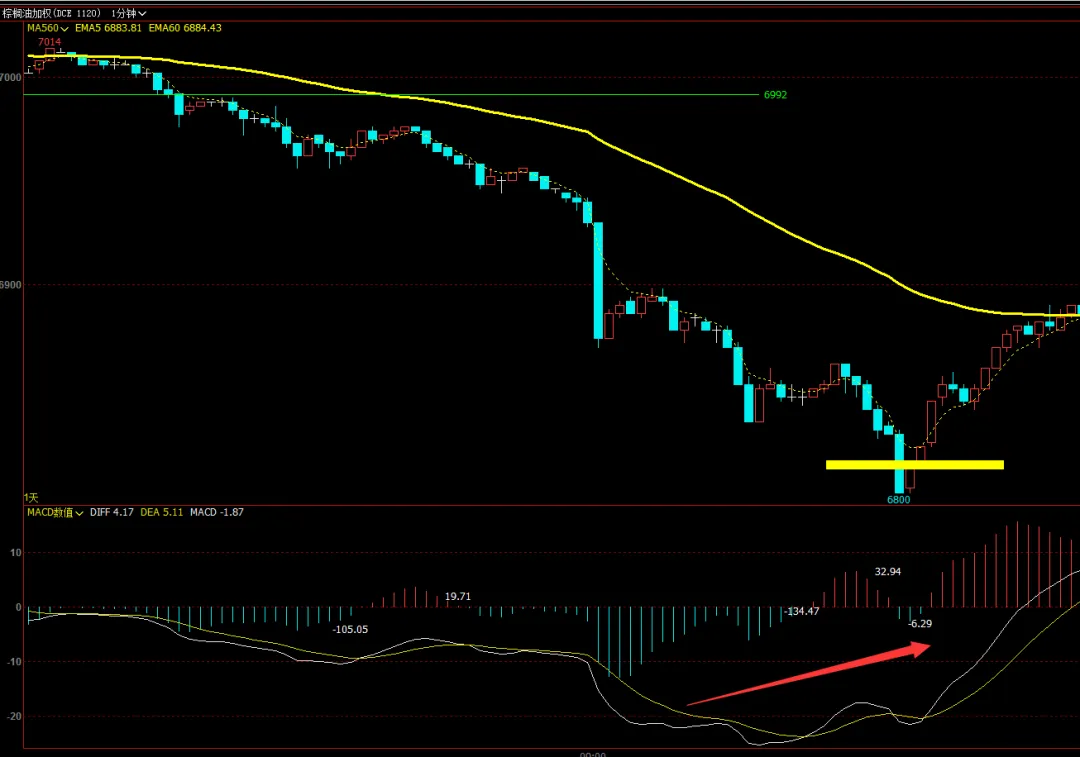Image resolution: width=1080 pixels, height=757 pixels.
Task: Click the tall cyan candle near 6900
Action: point(599,280)
